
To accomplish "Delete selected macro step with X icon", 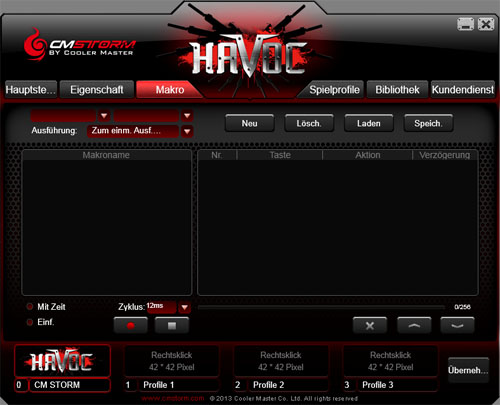I will click(370, 325).
